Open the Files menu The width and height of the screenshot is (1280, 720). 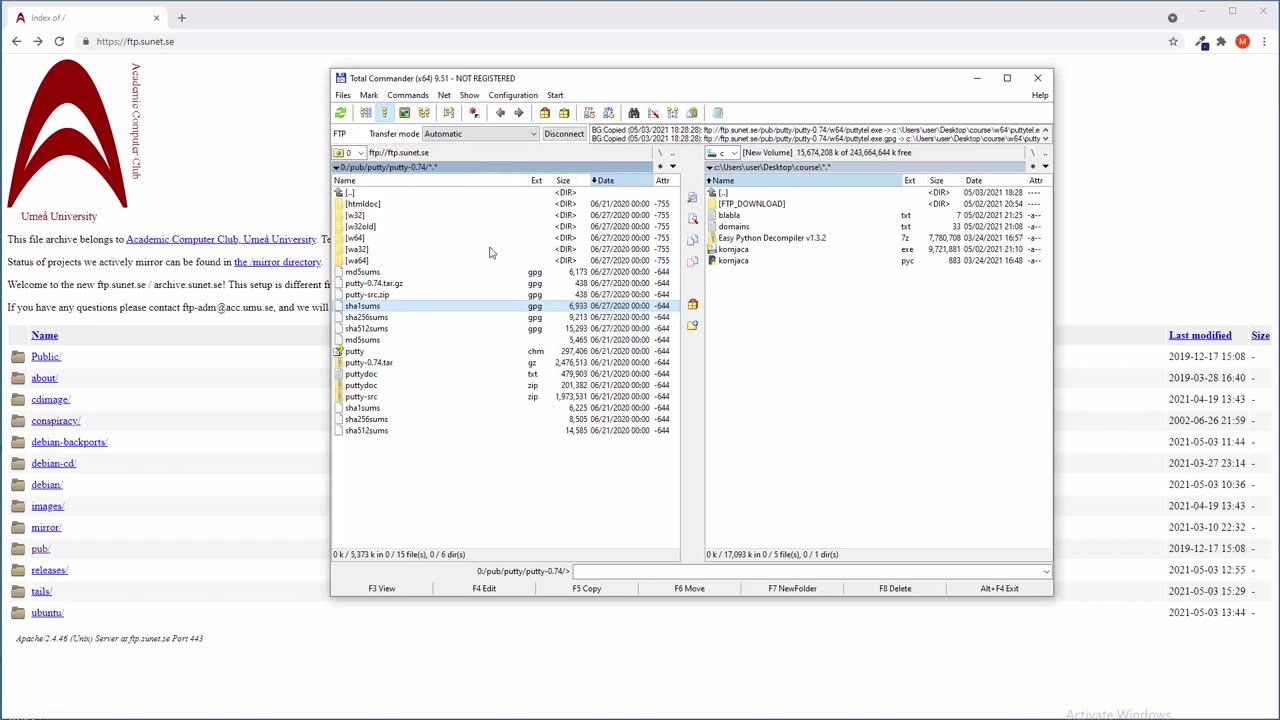343,95
